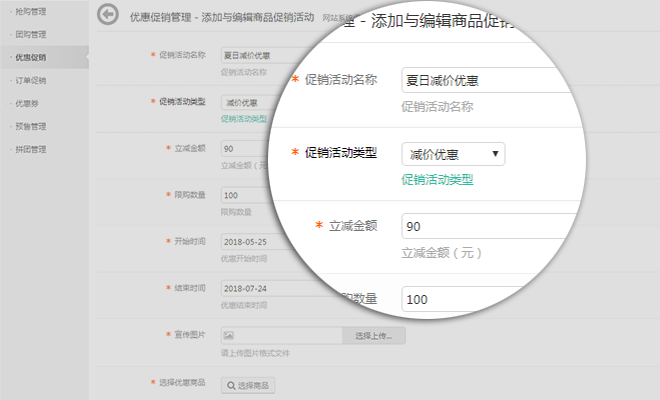Click the 结束时间 field label
This screenshot has height=400, width=660.
coord(190,288)
